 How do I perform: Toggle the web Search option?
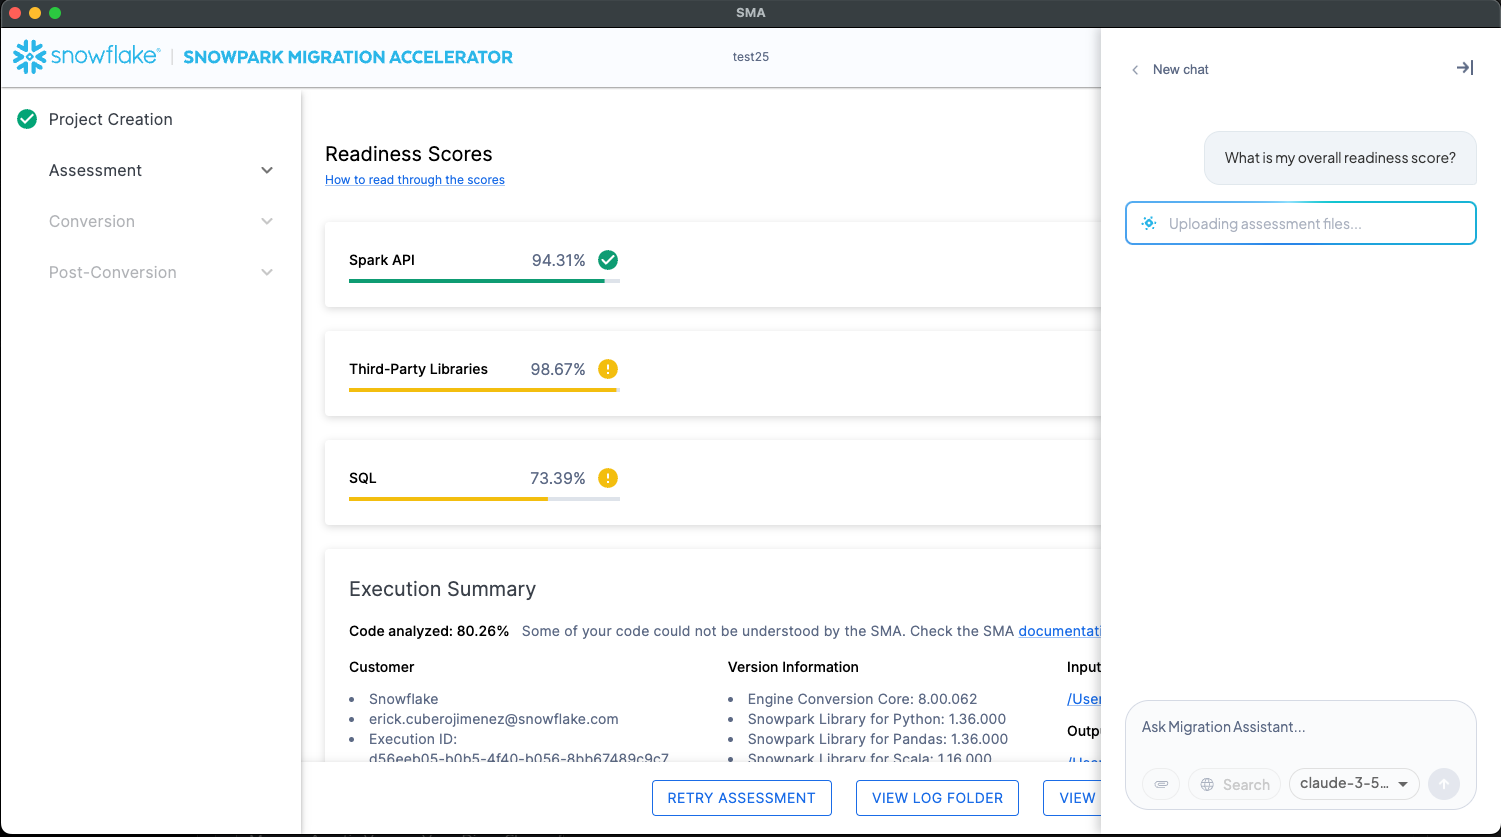tap(1234, 784)
